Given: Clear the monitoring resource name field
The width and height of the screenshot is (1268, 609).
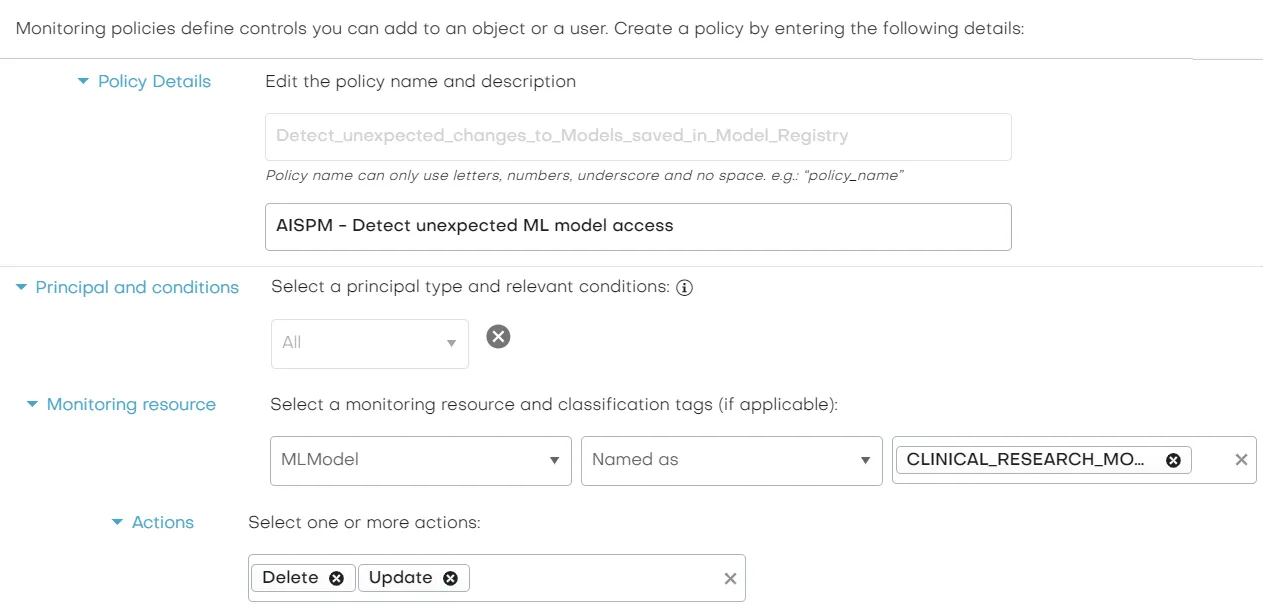Looking at the screenshot, I should point(1240,460).
